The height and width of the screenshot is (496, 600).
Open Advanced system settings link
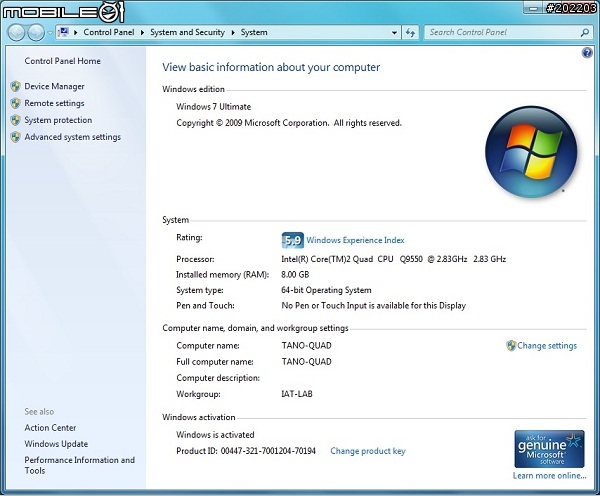tap(72, 137)
